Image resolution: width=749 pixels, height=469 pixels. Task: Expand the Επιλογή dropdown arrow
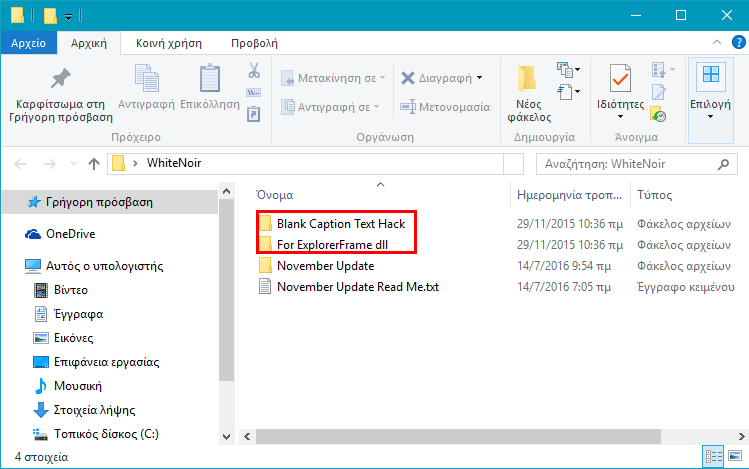(x=710, y=117)
